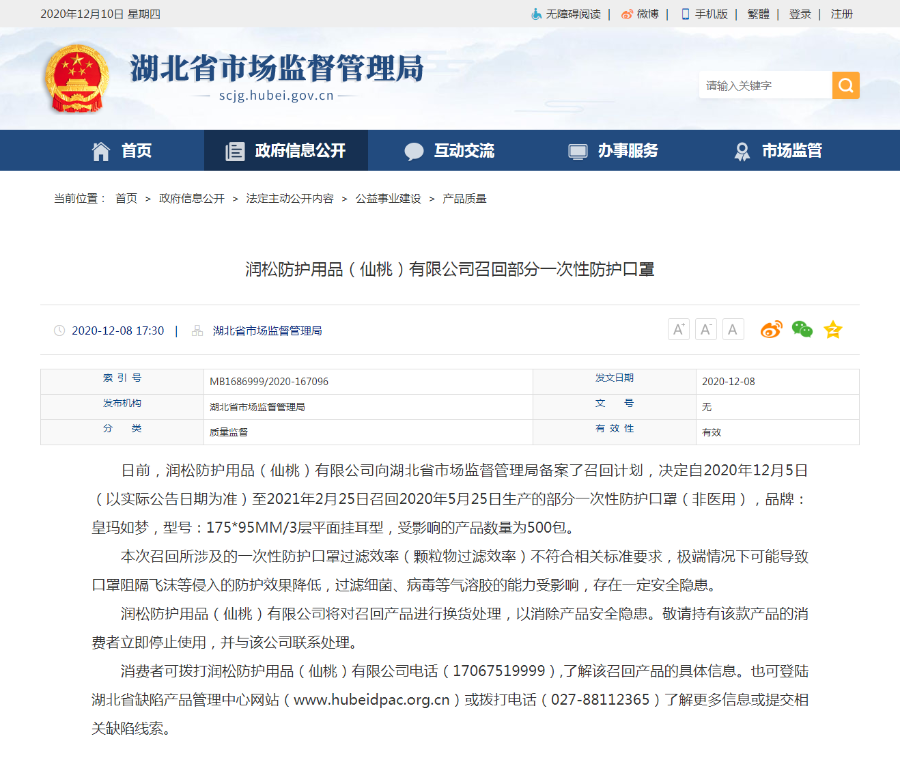Type in the 请输入关键字 search field
The image size is (900, 771).
(x=764, y=86)
